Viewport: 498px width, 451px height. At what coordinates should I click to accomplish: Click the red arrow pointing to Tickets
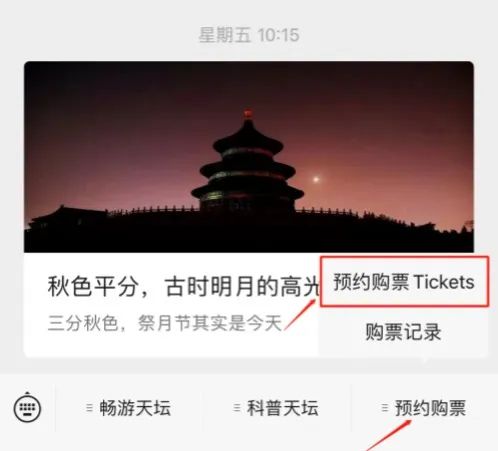click(x=300, y=315)
